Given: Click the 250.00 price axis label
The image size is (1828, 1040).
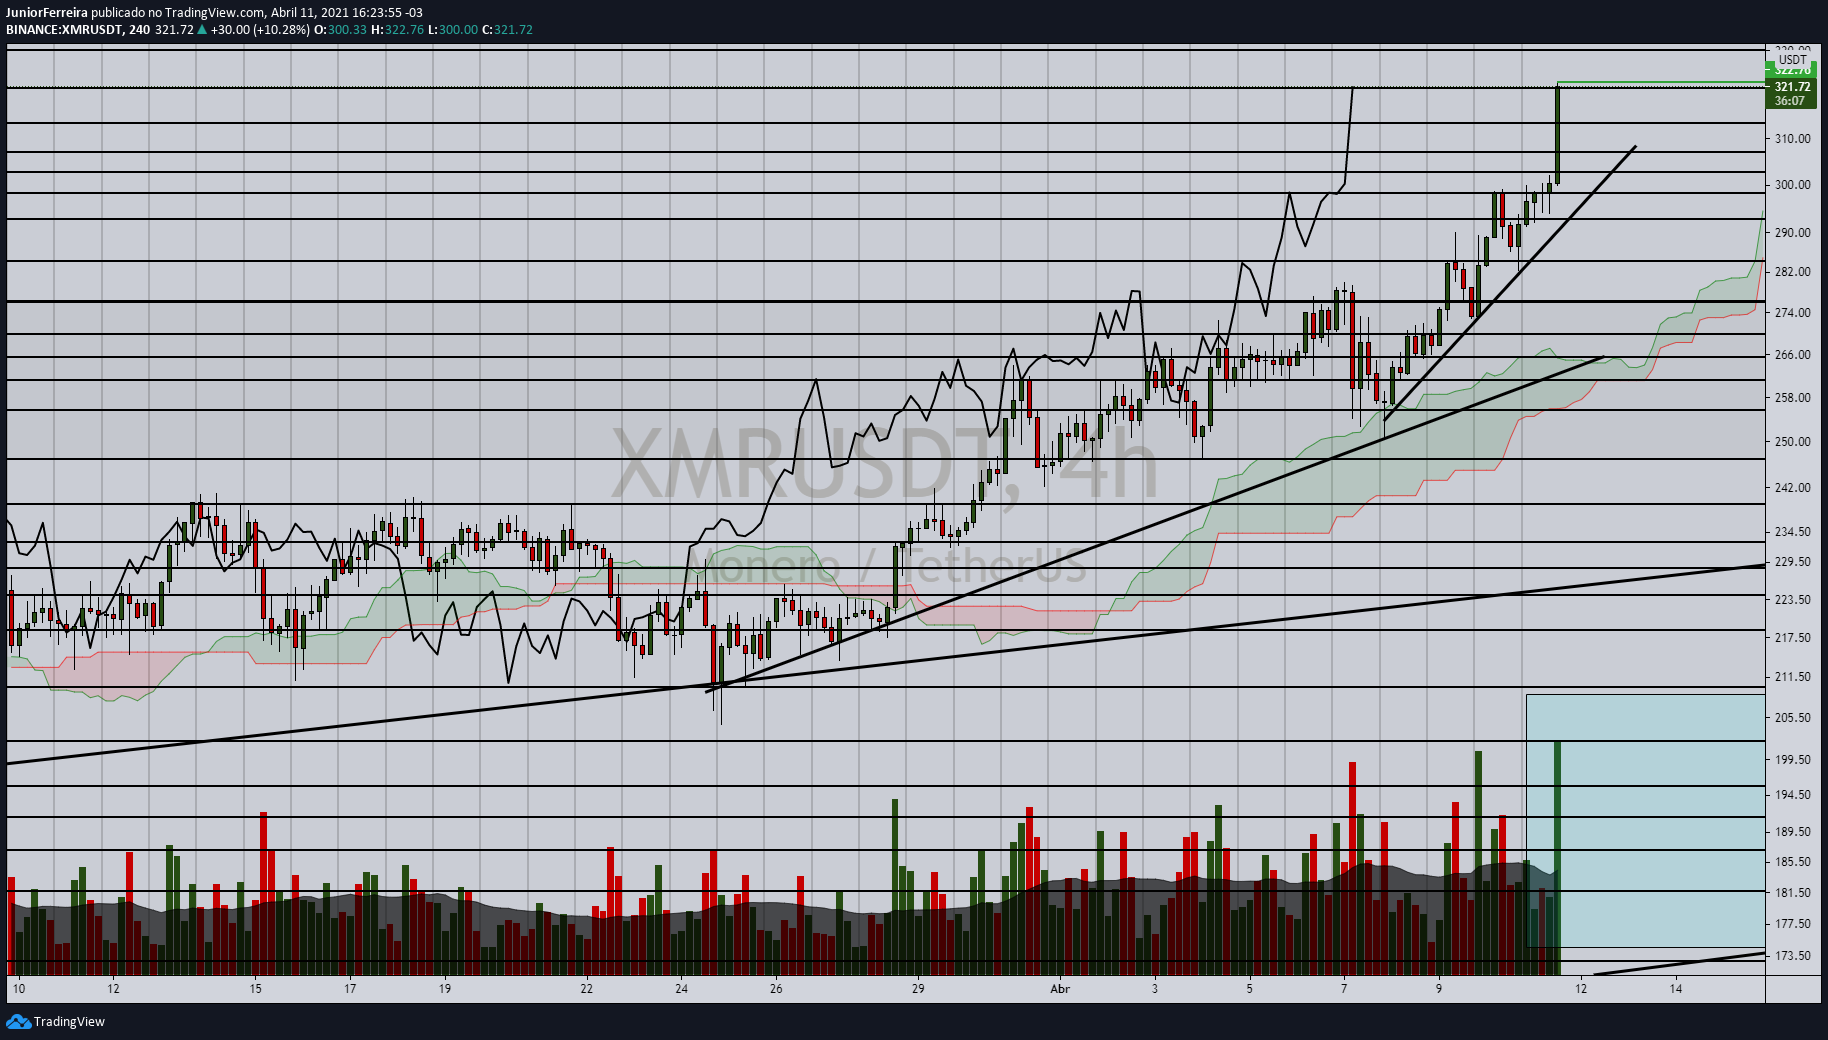Looking at the screenshot, I should (x=1792, y=442).
